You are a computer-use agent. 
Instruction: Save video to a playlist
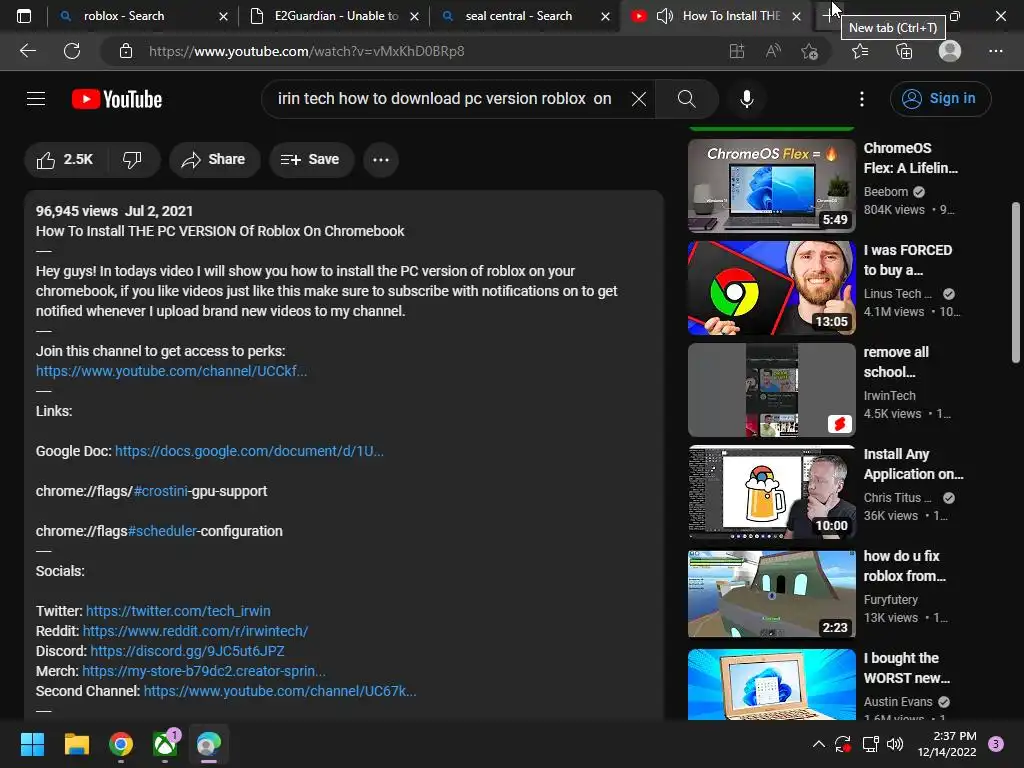(311, 159)
